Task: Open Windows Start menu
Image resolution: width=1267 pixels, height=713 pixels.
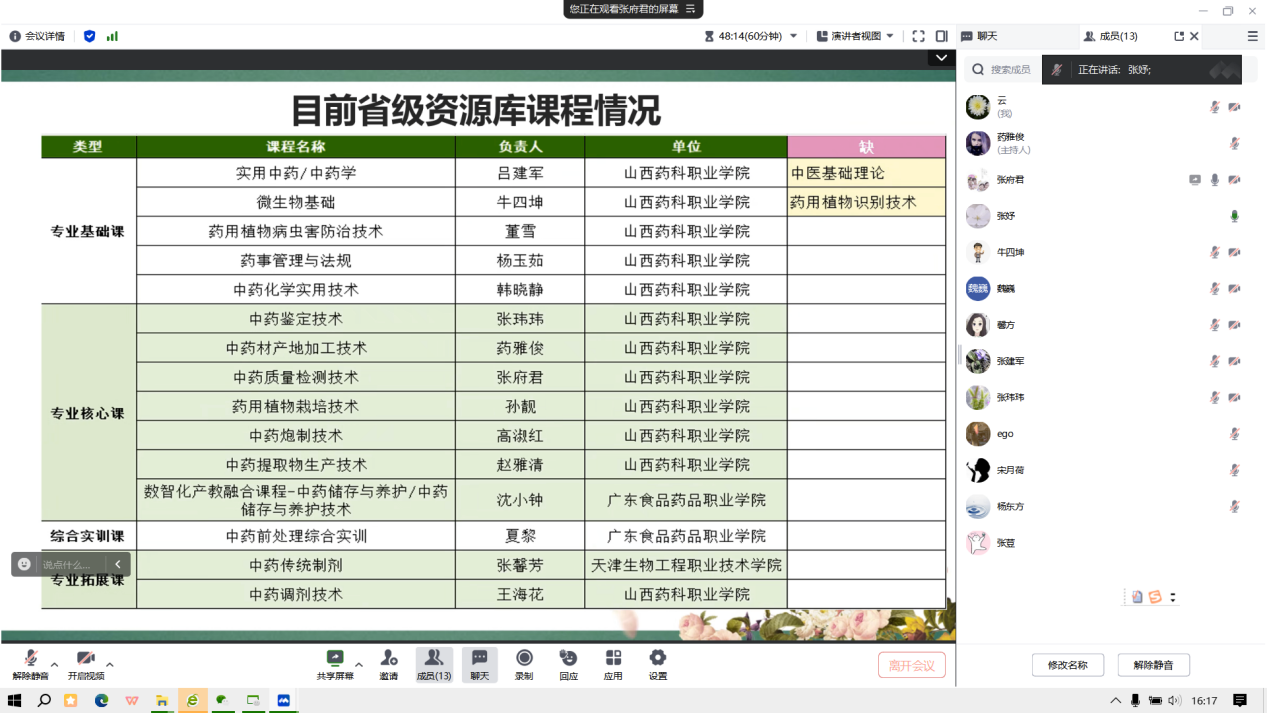Action: click(x=15, y=701)
